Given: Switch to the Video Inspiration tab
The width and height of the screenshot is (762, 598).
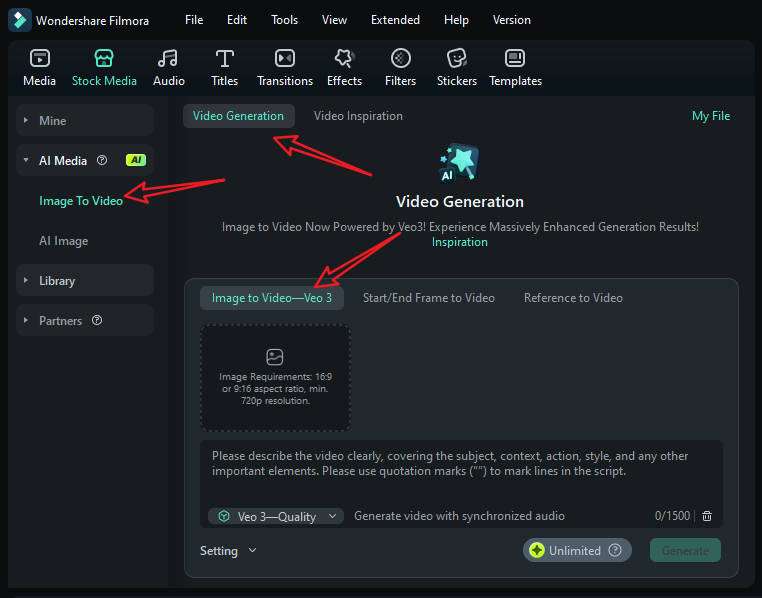Looking at the screenshot, I should pos(358,116).
